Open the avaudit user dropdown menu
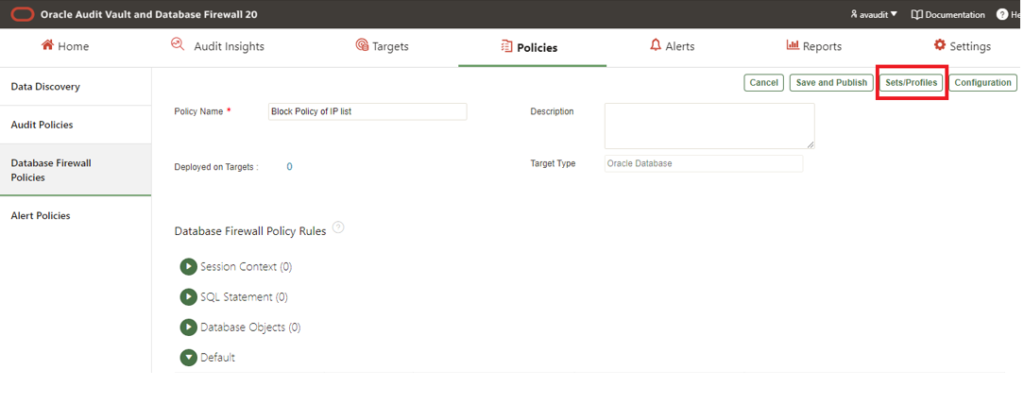 tap(873, 14)
